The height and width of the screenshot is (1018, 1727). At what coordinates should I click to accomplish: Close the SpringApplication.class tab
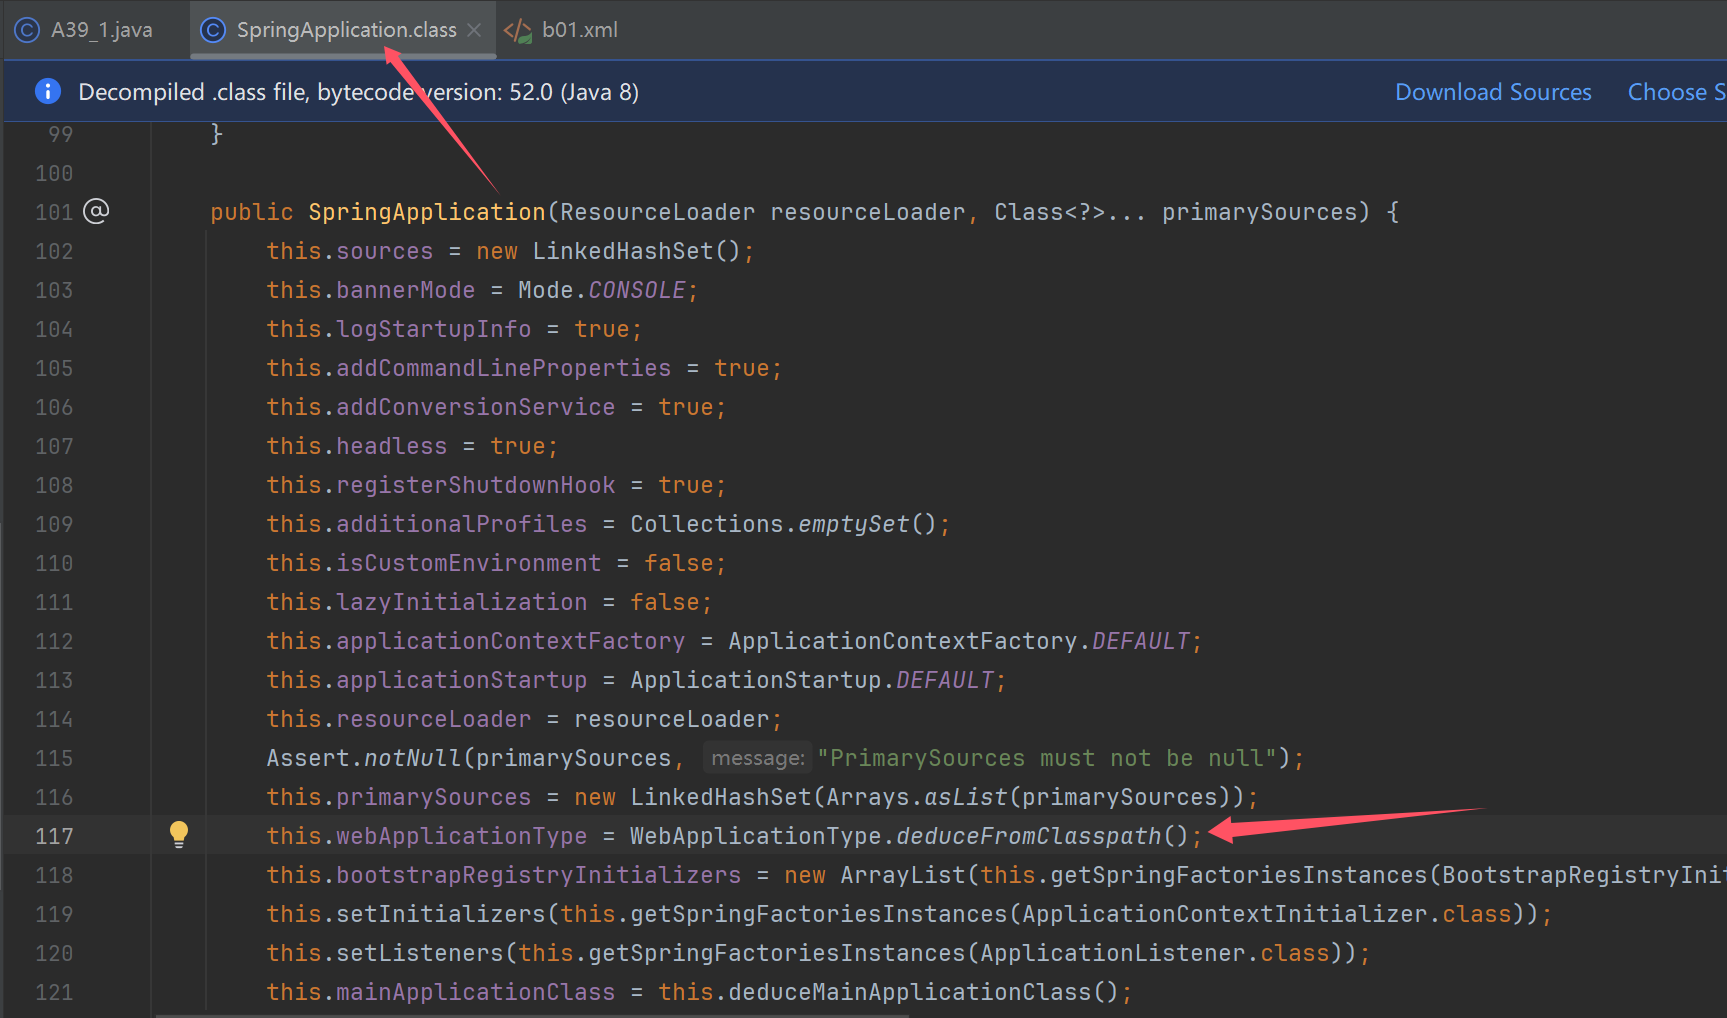[474, 30]
